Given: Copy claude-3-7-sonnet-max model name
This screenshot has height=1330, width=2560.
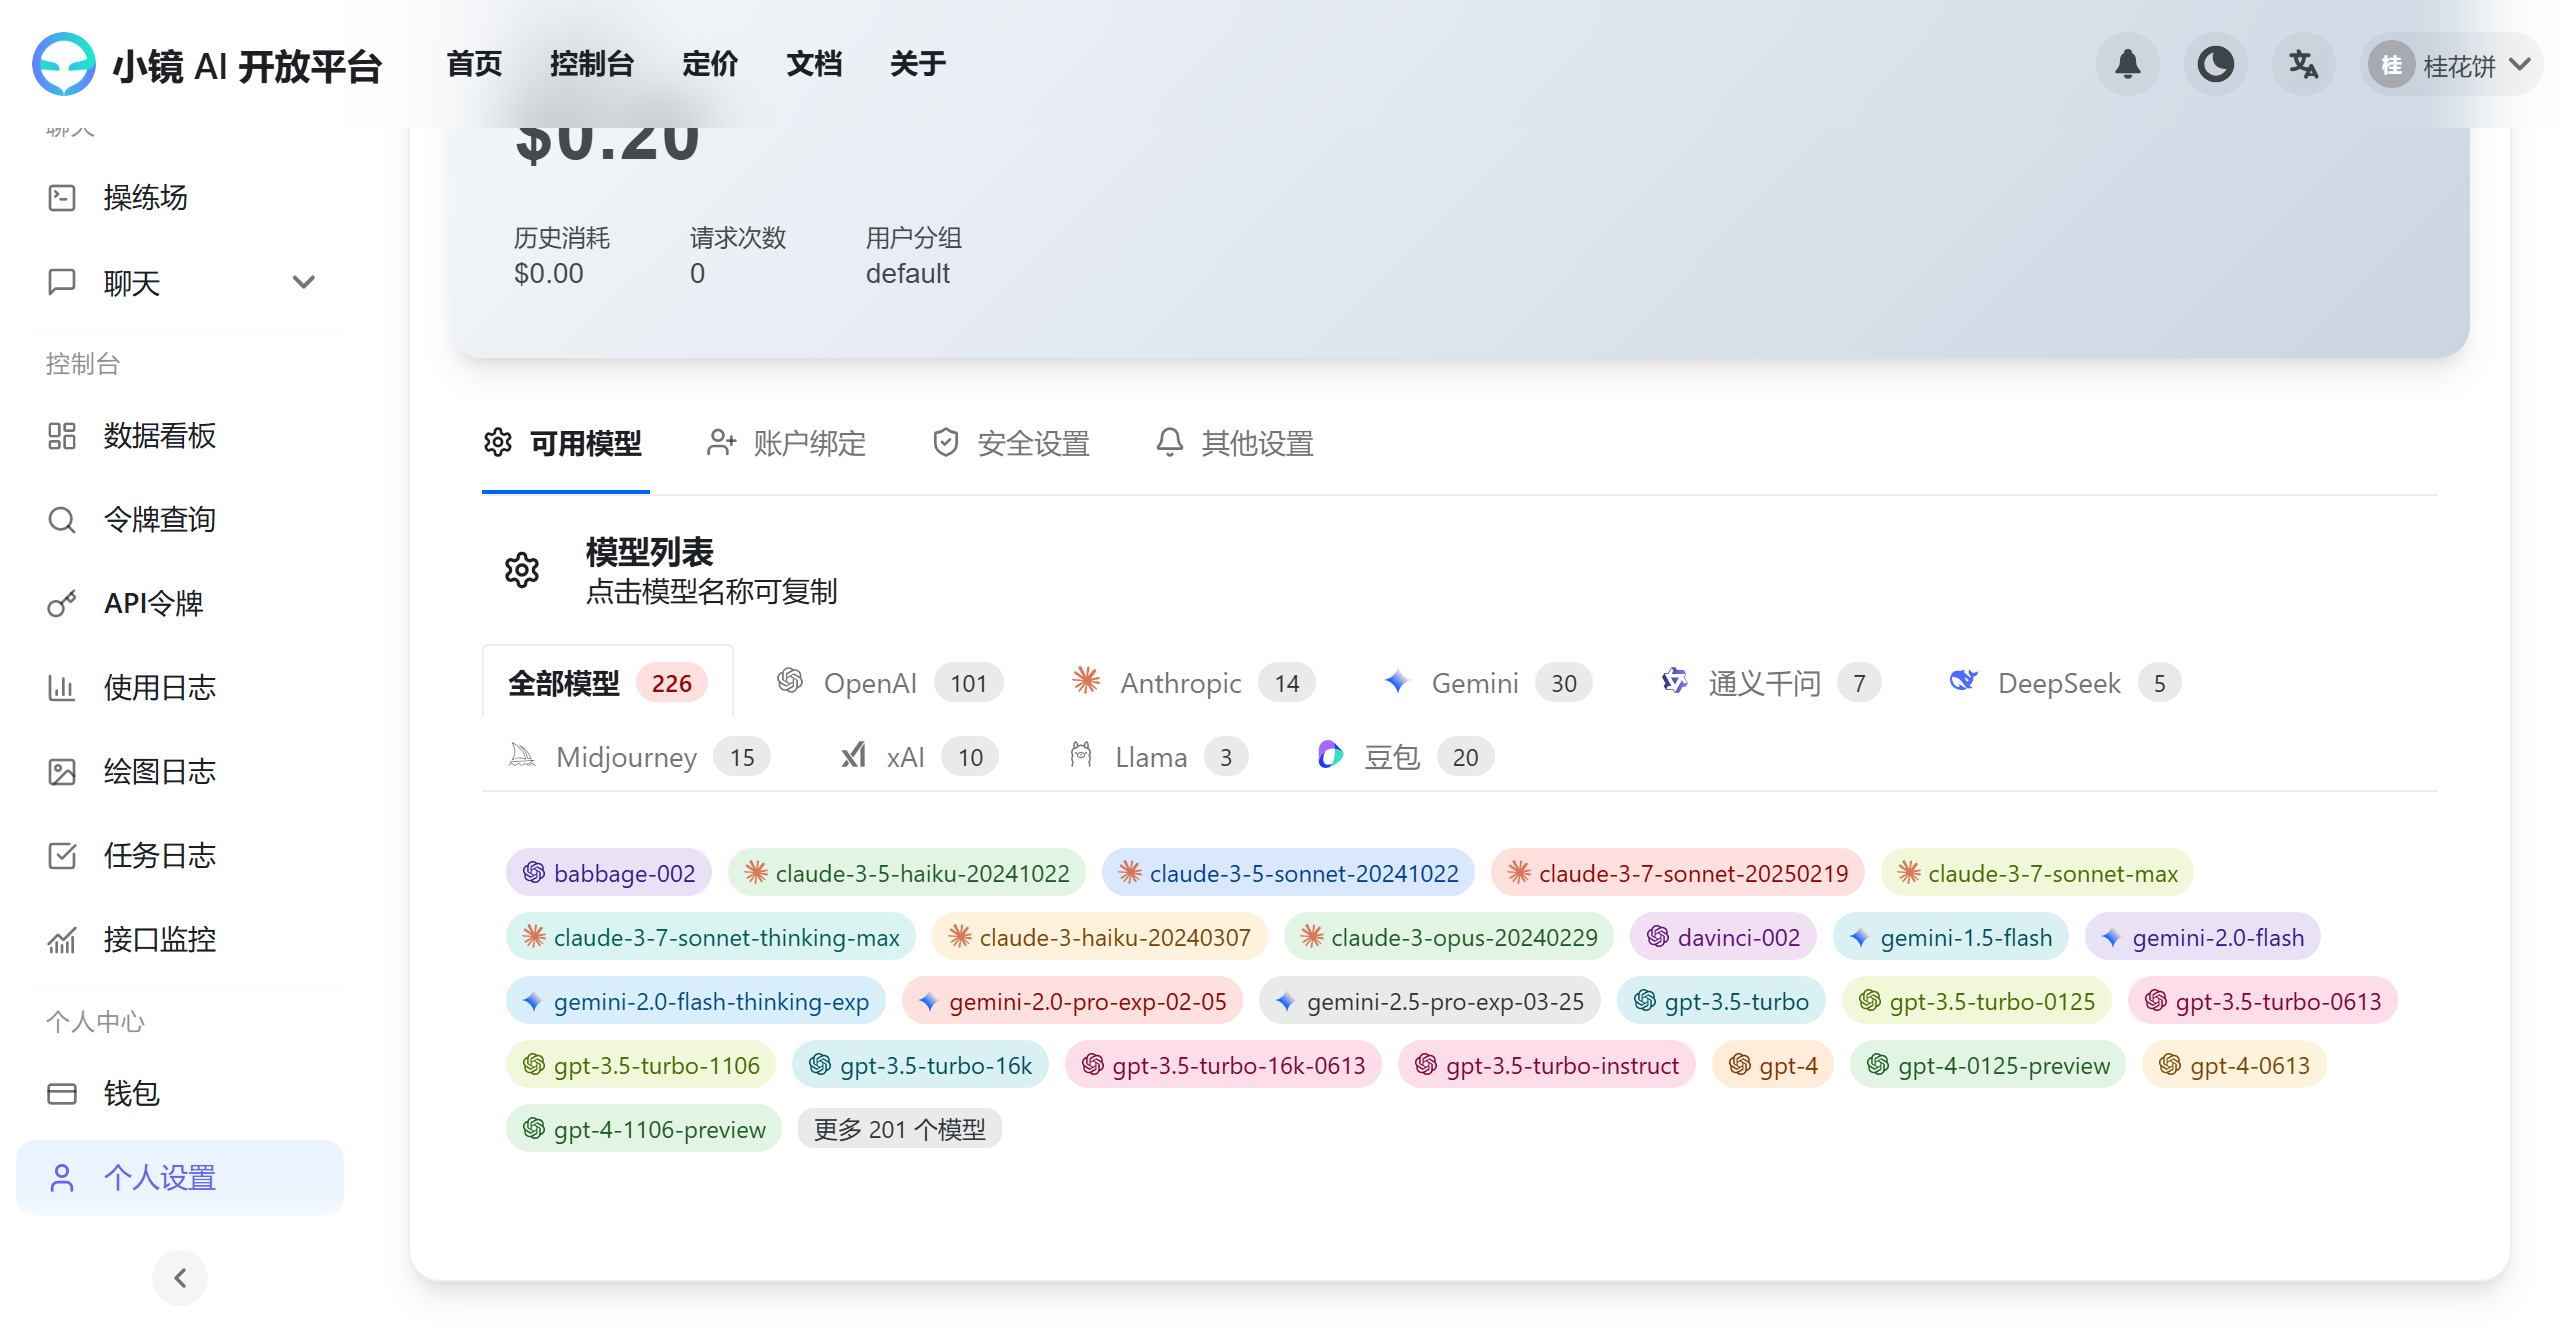Looking at the screenshot, I should pos(2037,873).
